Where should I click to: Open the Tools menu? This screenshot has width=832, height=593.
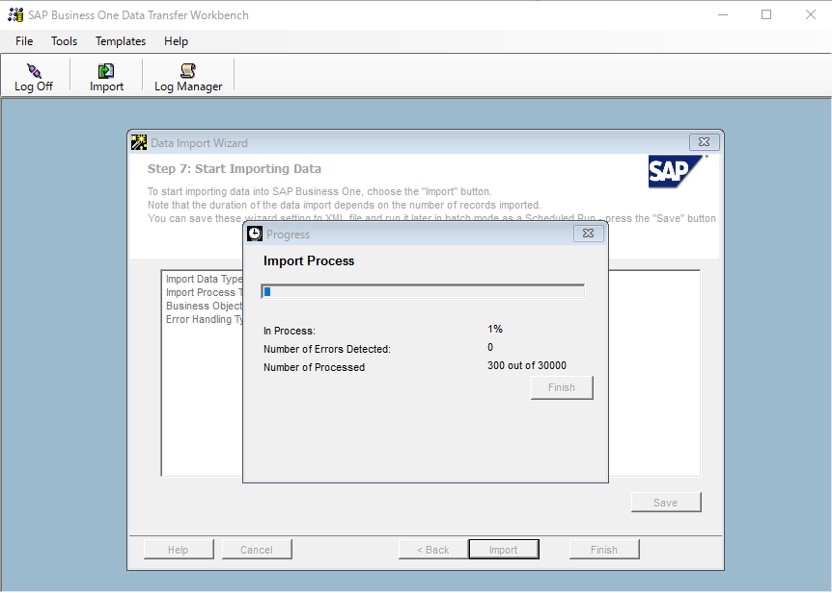(64, 41)
